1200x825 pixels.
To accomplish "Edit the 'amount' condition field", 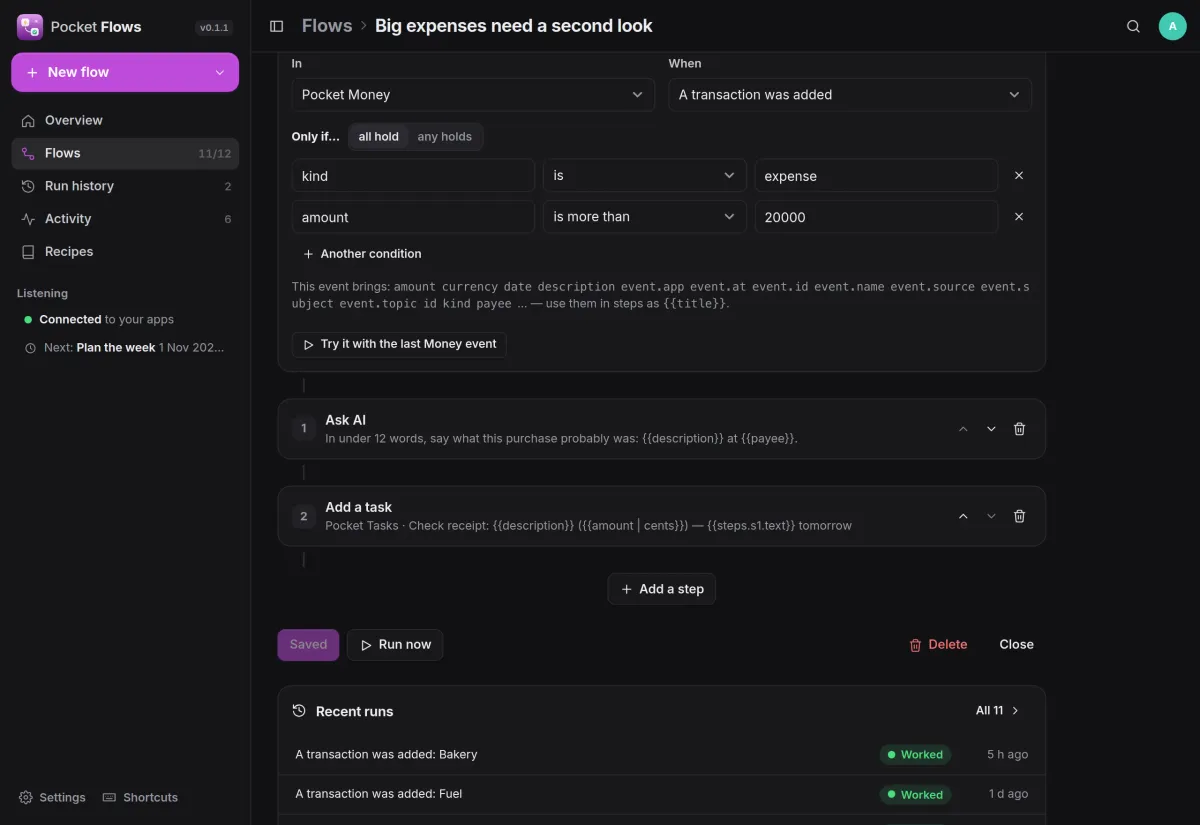I will 413,216.
